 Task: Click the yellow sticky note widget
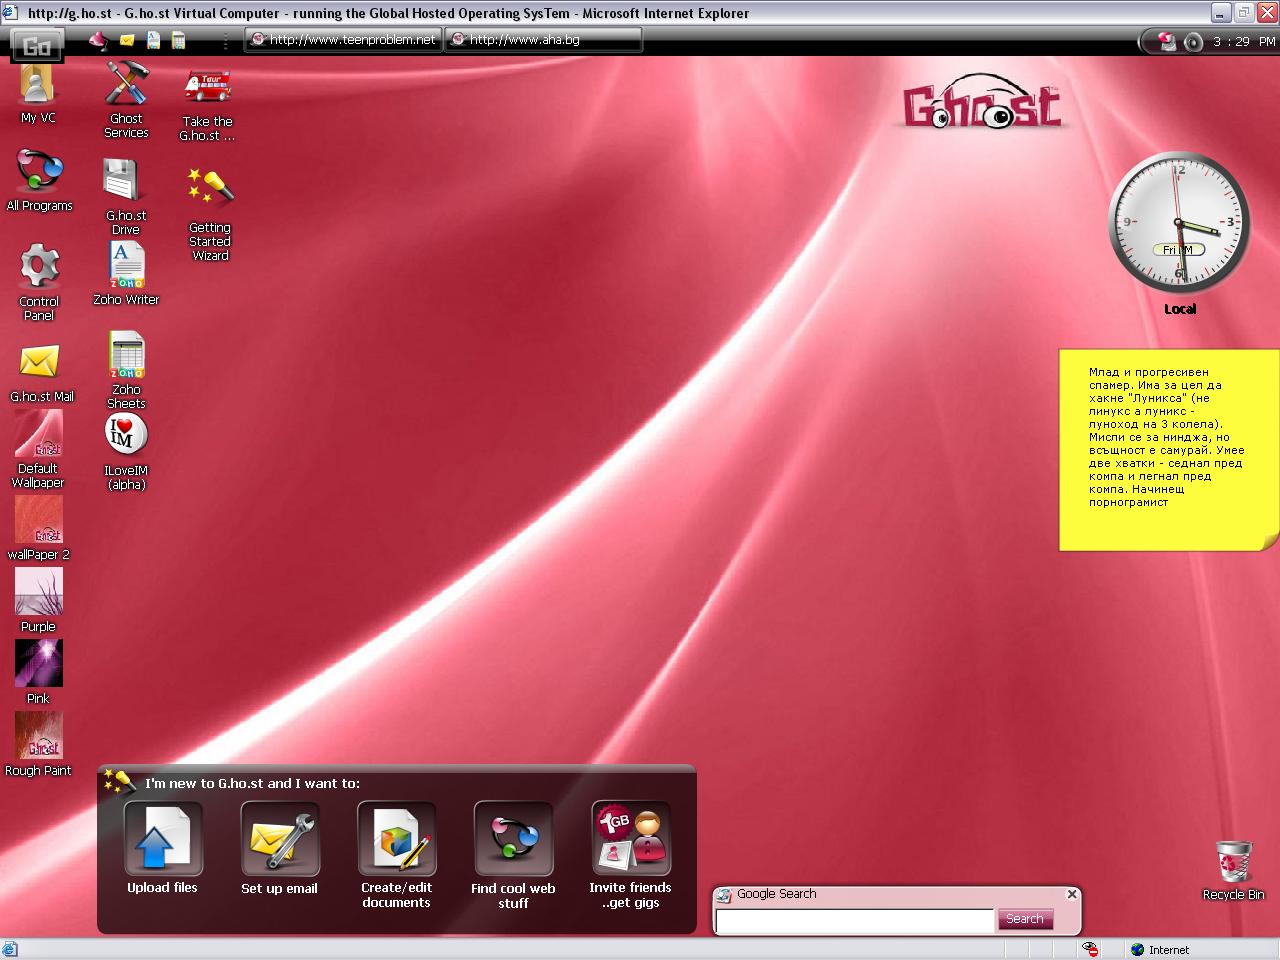pos(1169,450)
